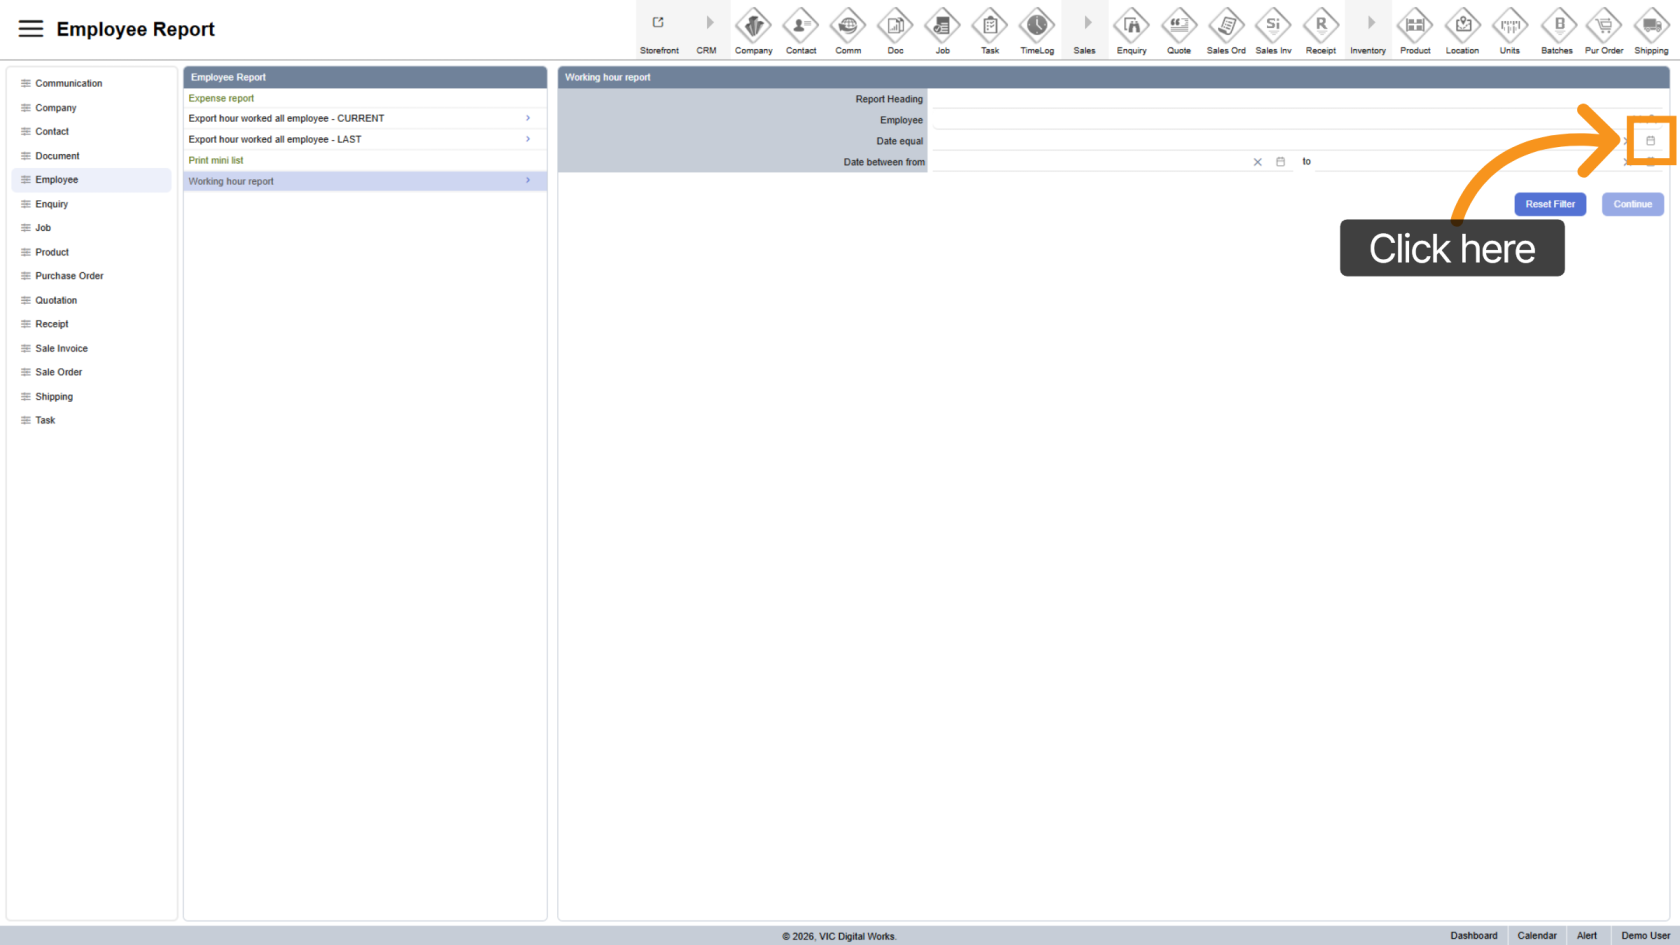Open the Shipping toolbar icon
The image size is (1680, 945).
[1651, 30]
